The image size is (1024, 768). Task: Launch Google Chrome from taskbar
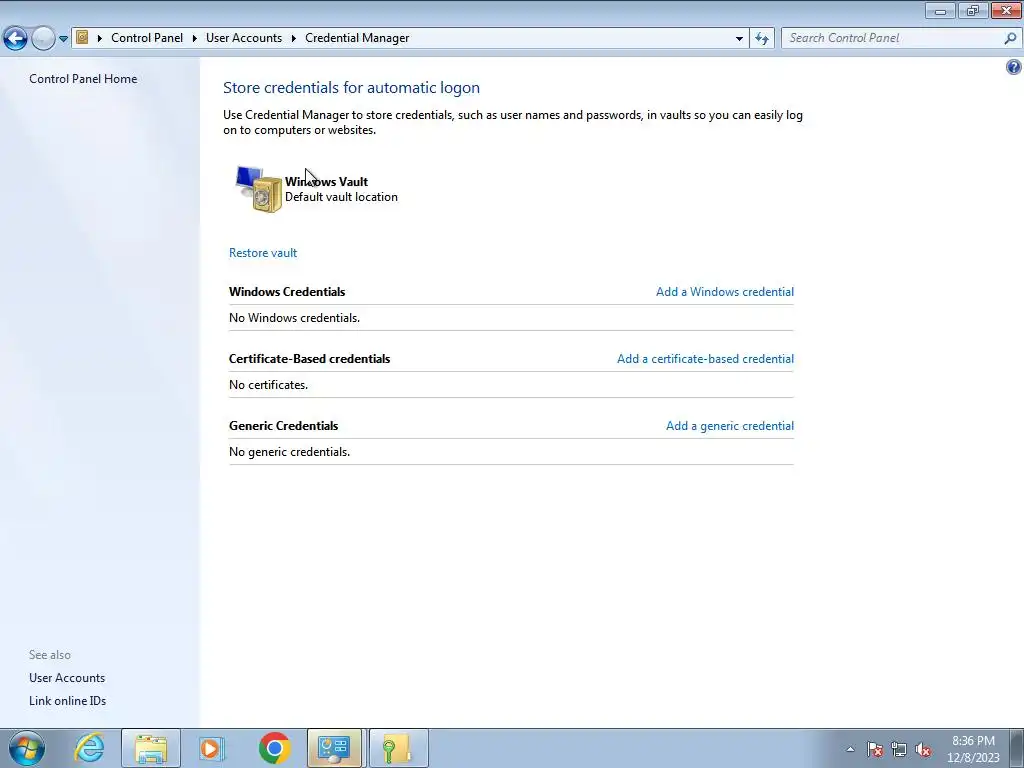point(274,748)
